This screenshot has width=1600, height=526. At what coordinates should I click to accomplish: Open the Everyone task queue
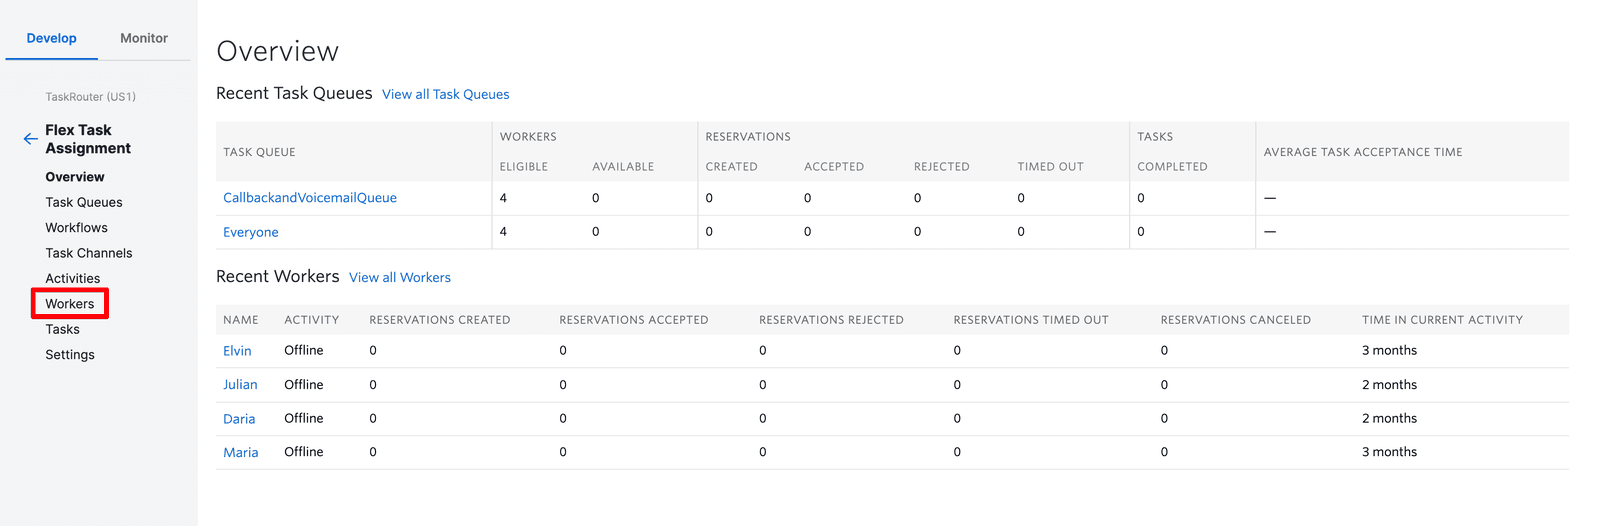[x=251, y=232]
